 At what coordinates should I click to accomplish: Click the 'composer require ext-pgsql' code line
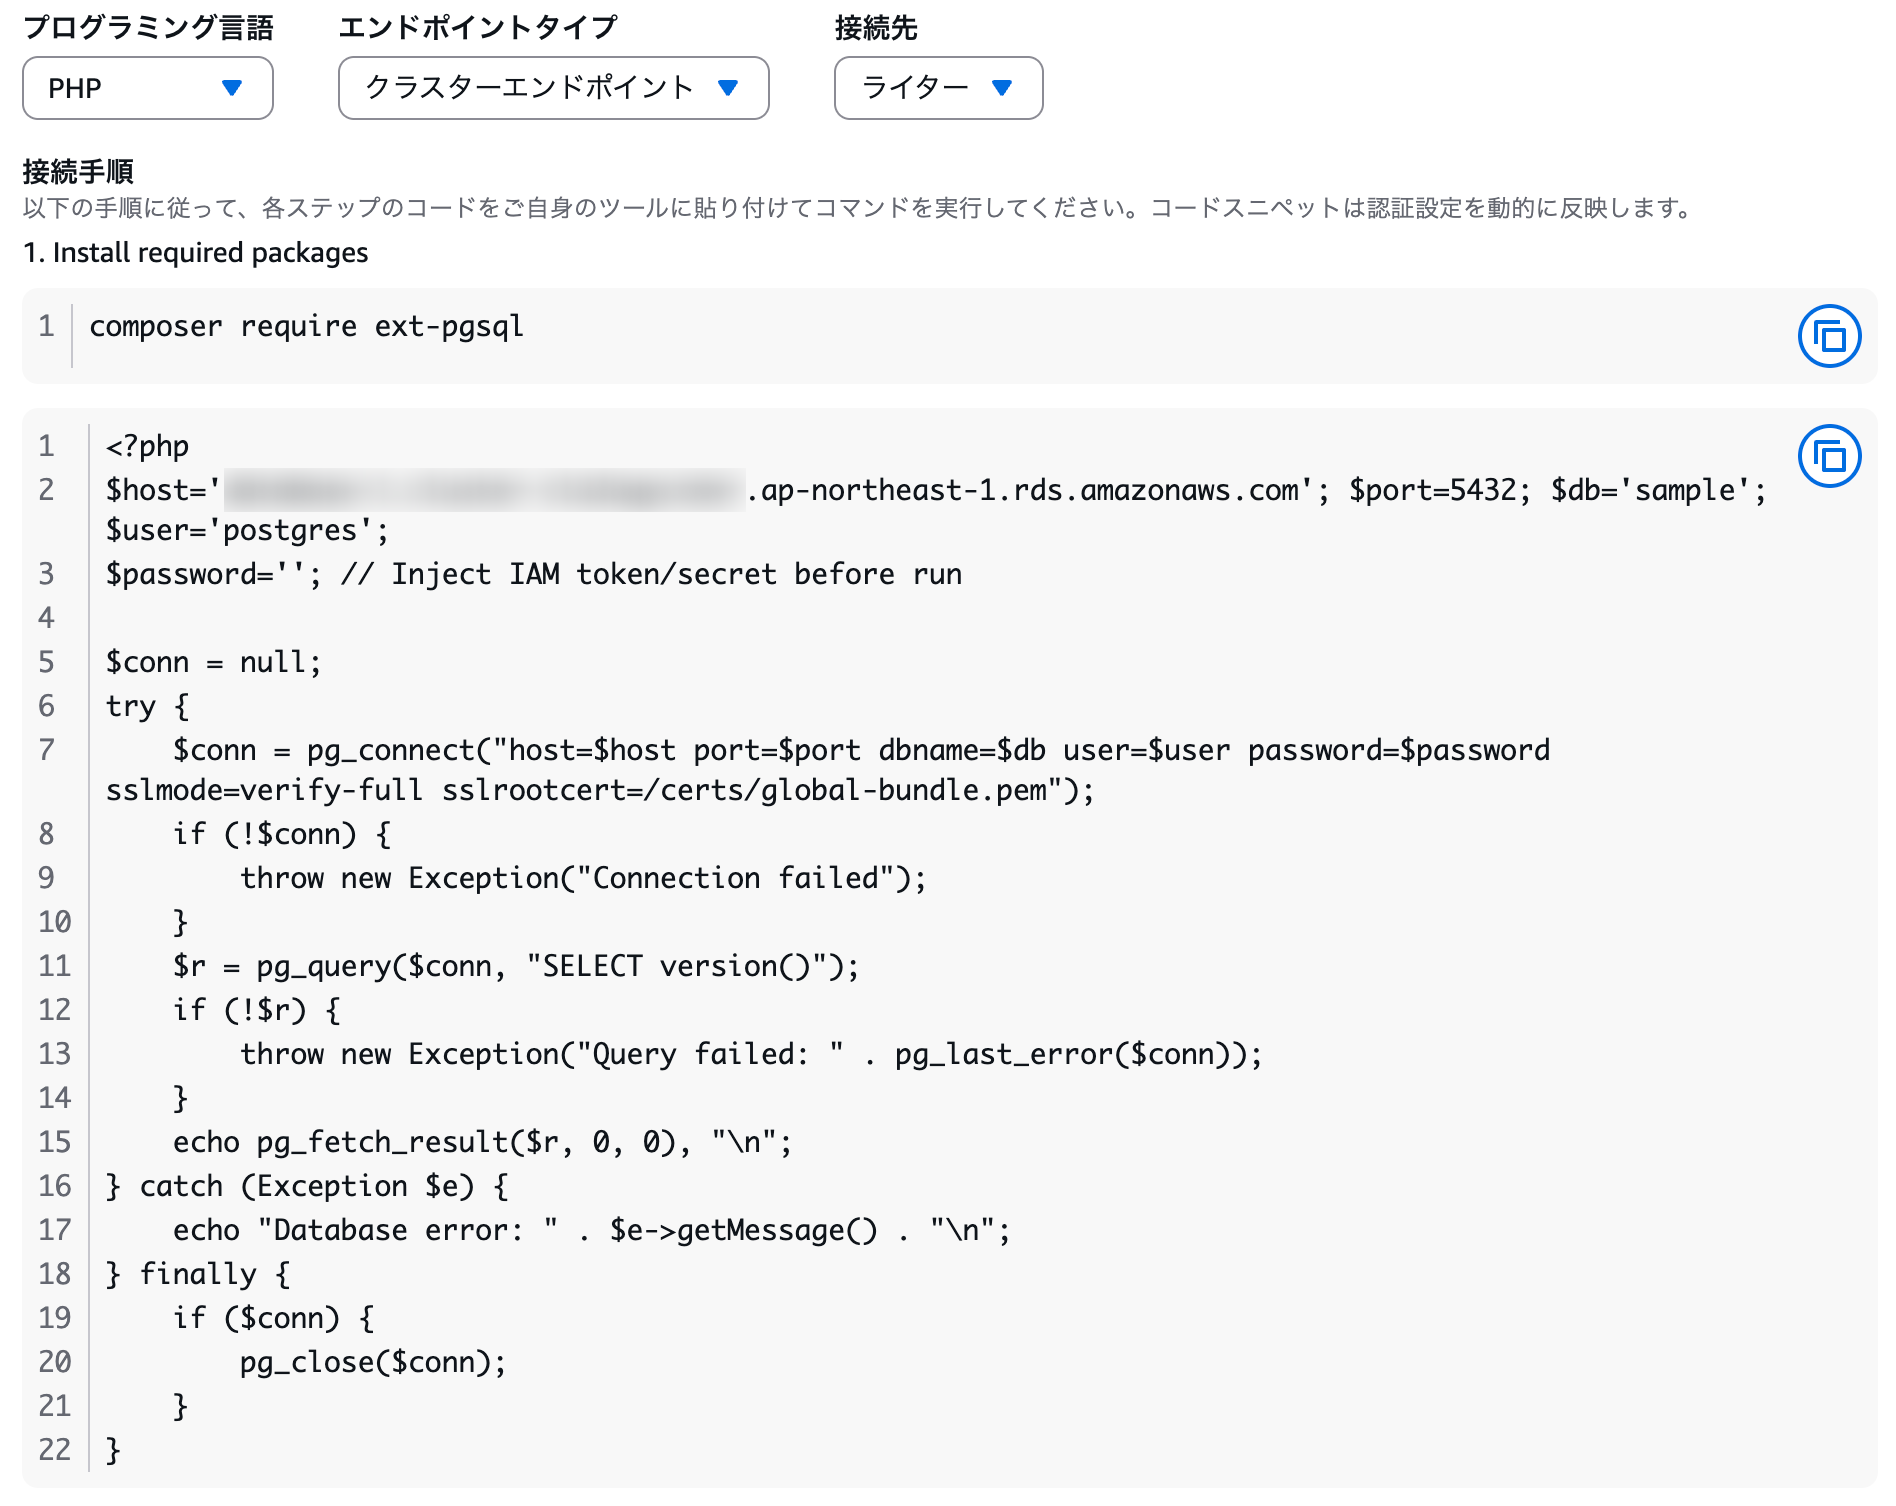pos(306,327)
